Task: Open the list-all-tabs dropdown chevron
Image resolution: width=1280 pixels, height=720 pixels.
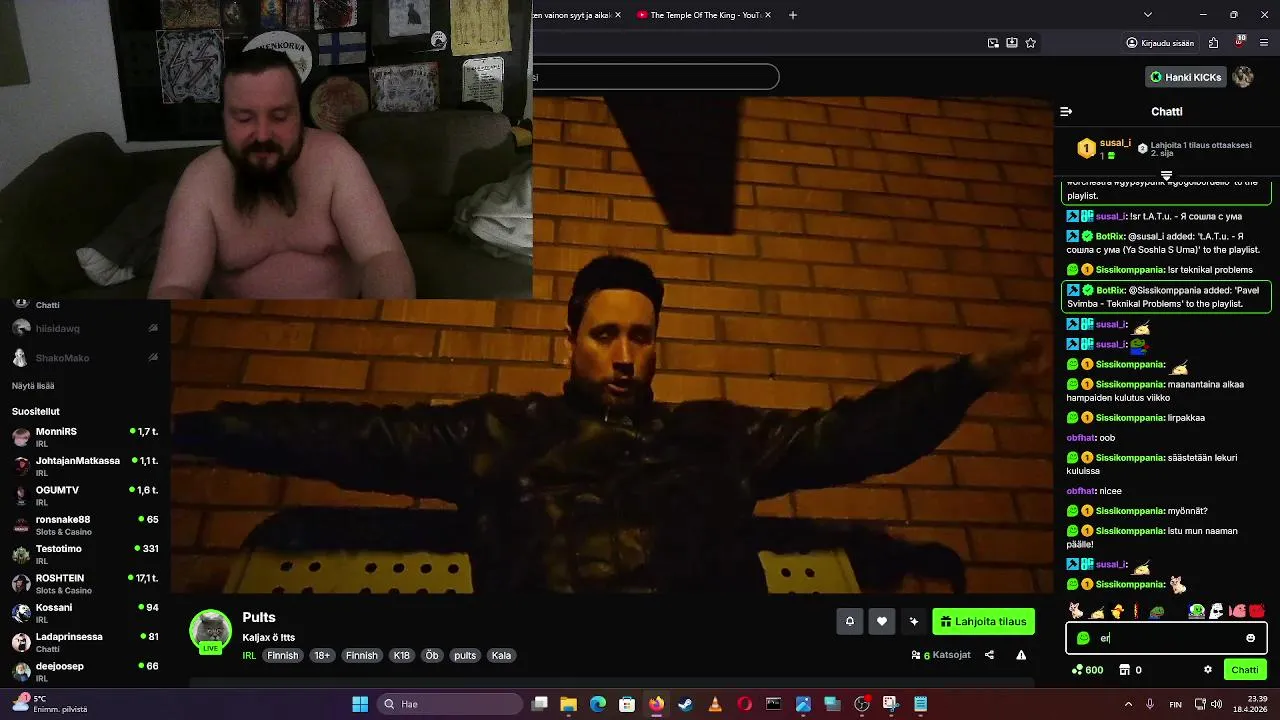Action: click(x=1147, y=15)
